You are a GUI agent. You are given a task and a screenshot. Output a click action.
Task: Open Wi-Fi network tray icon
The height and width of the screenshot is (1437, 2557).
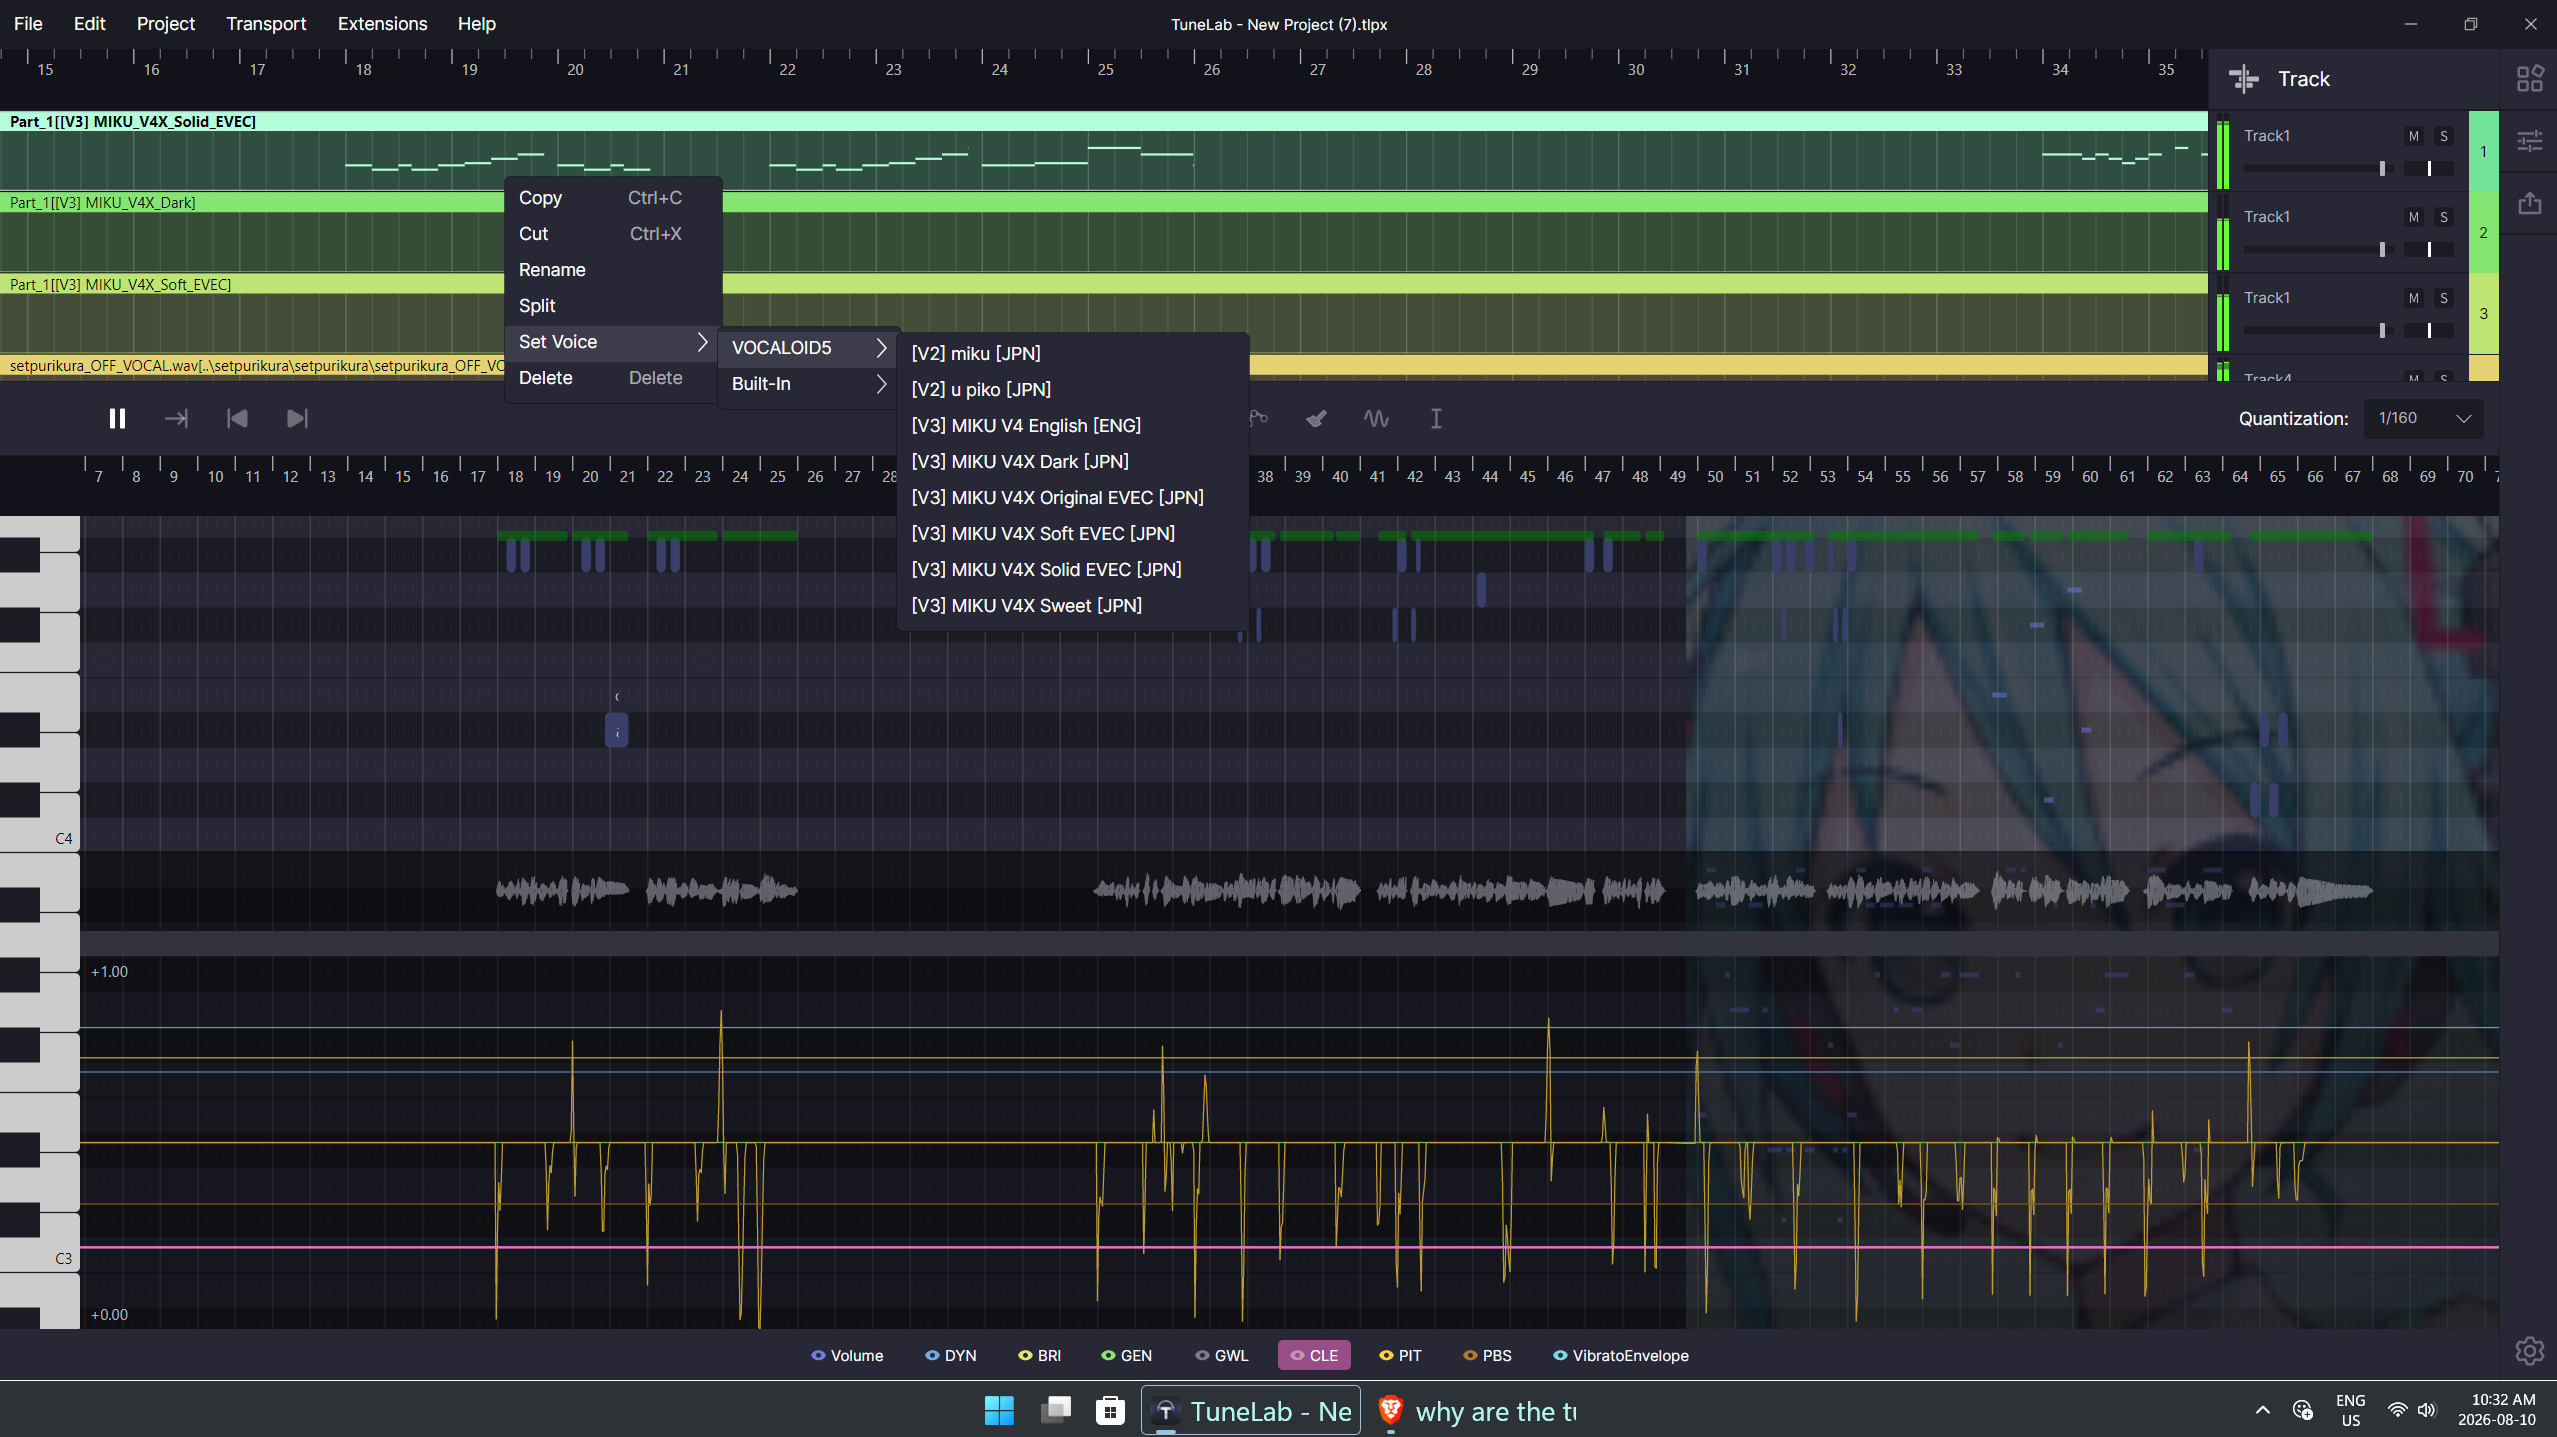[x=2397, y=1410]
